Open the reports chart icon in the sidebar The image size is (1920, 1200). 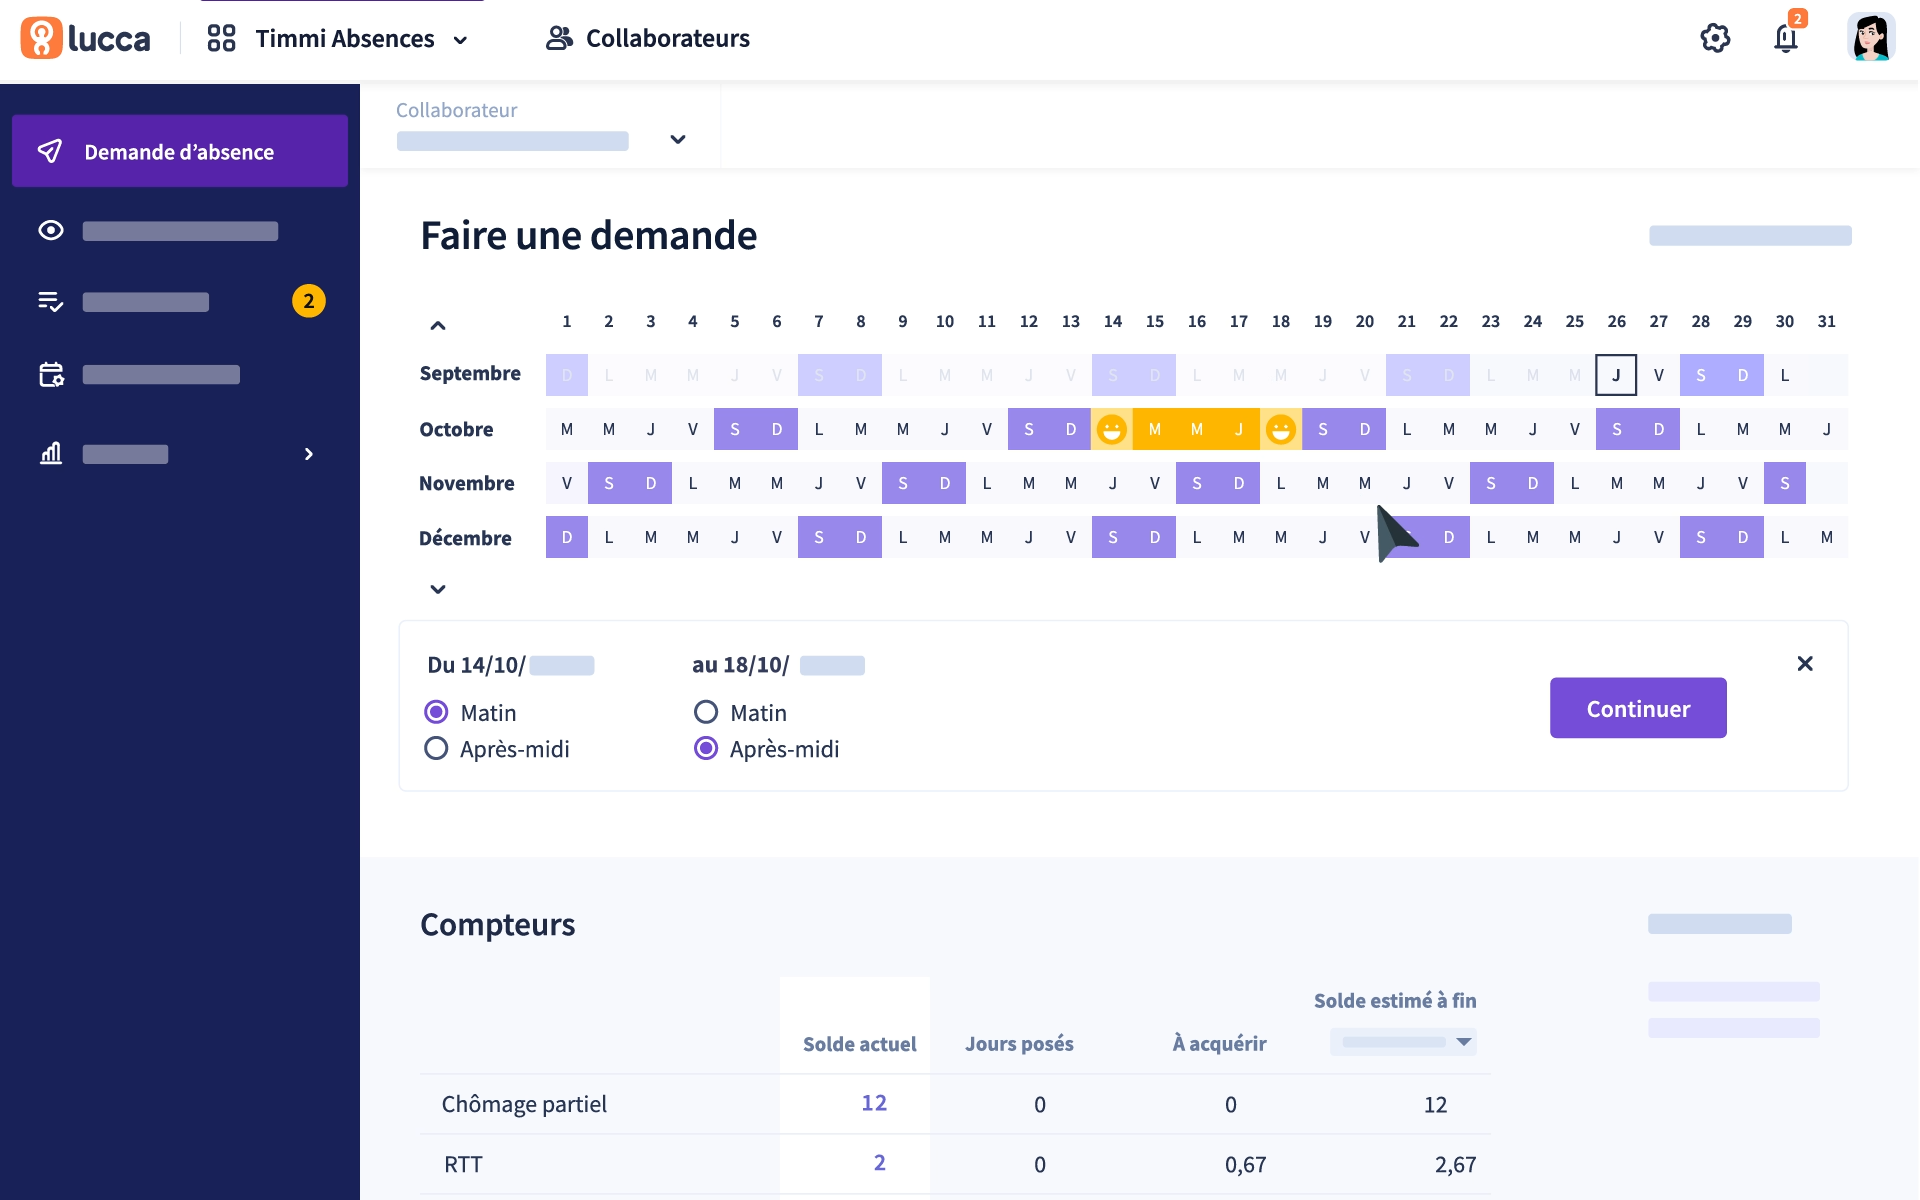pos(51,454)
